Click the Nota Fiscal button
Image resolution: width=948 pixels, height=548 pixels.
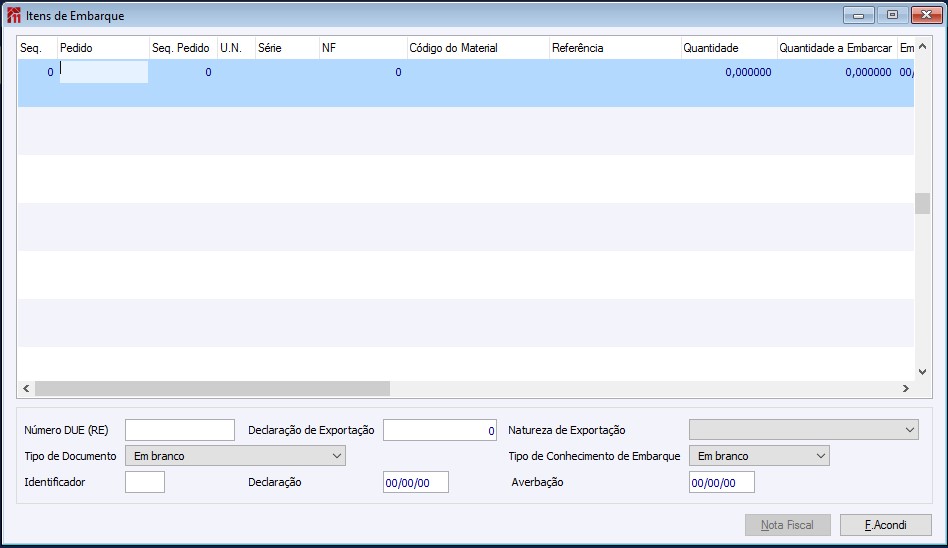(x=787, y=525)
